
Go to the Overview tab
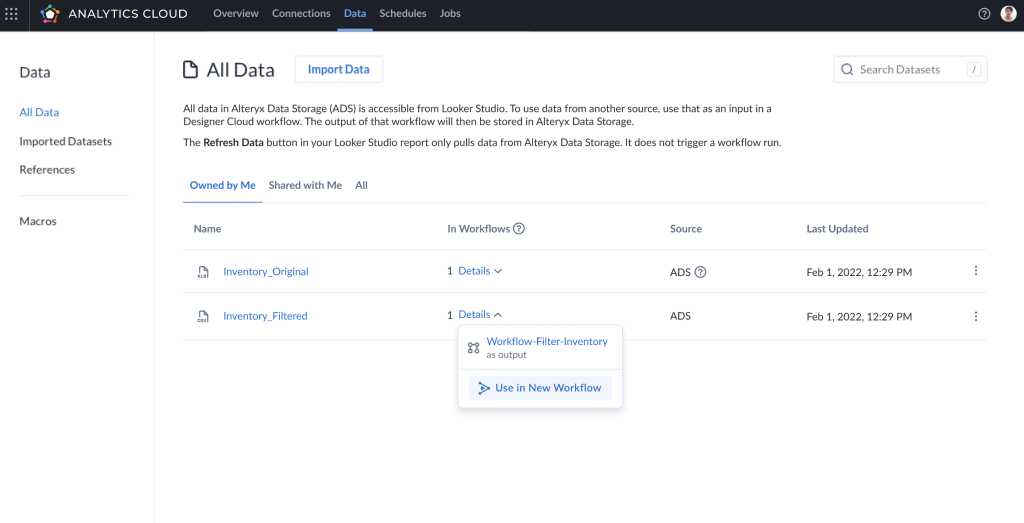click(x=236, y=14)
